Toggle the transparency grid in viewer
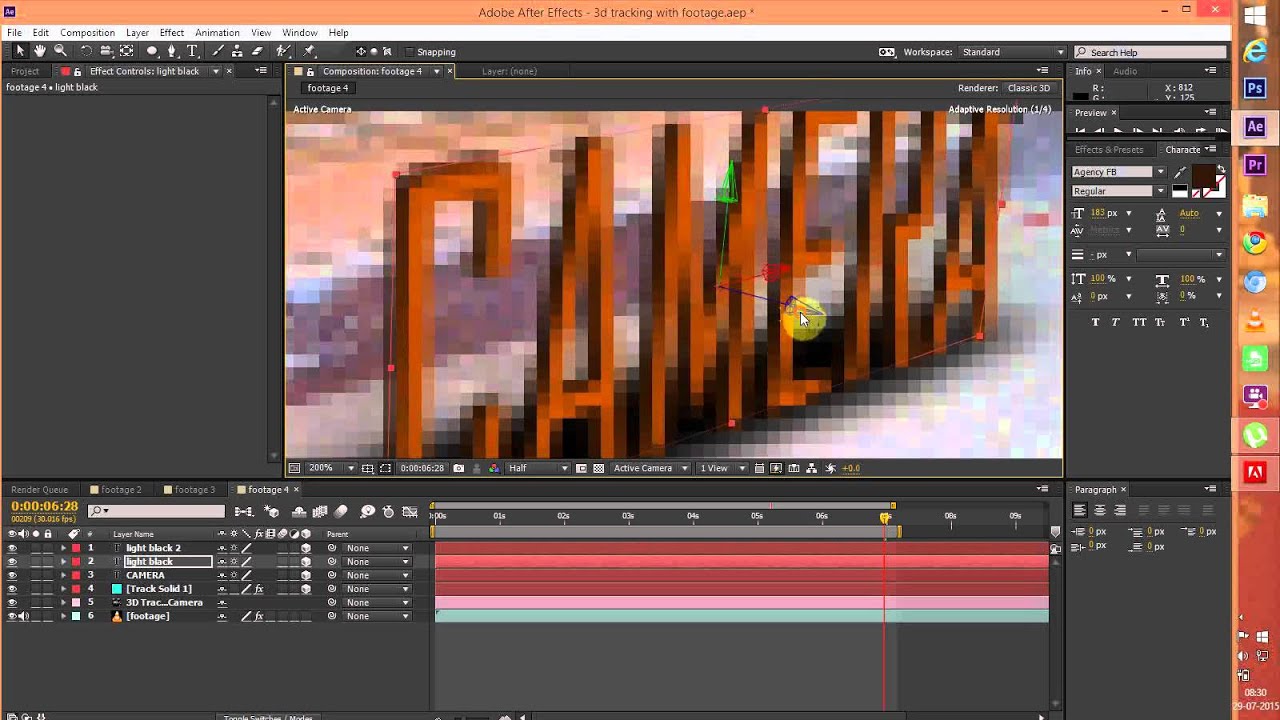 599,468
